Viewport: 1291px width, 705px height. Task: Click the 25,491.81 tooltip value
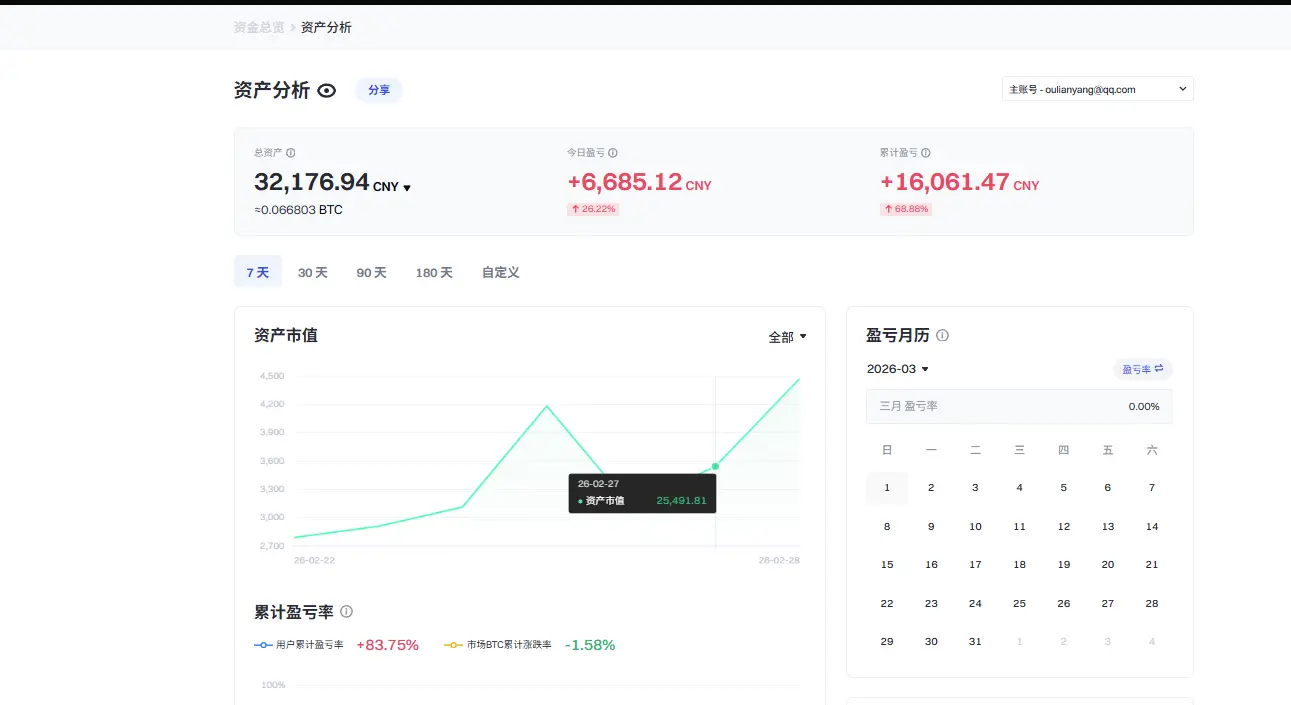pyautogui.click(x=681, y=501)
